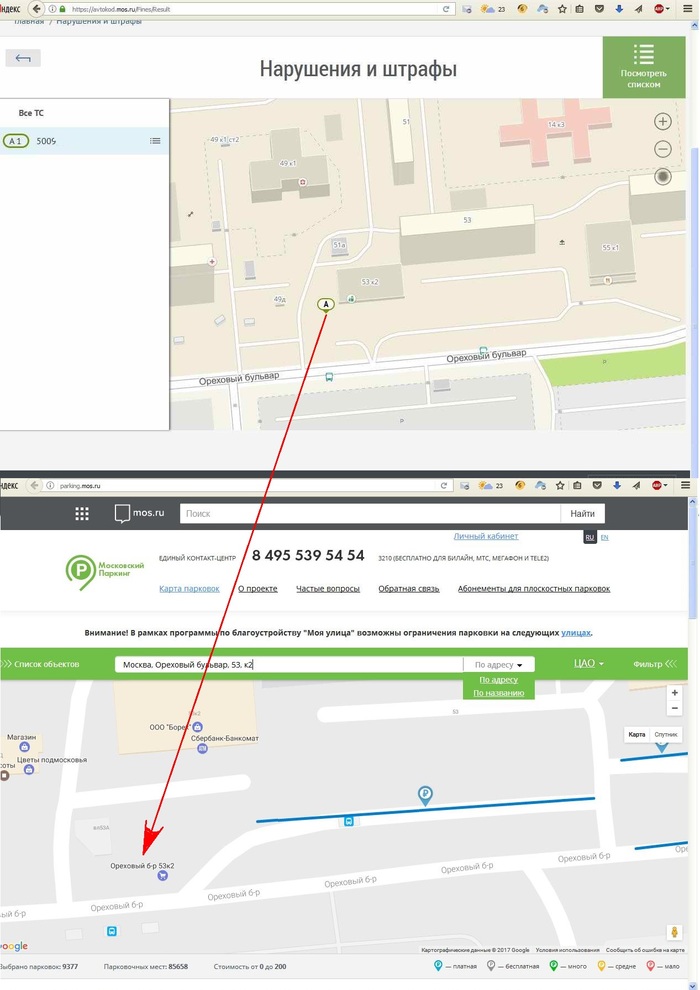
Task: Expand the 'Фильтр' filter panel
Action: pos(653,663)
